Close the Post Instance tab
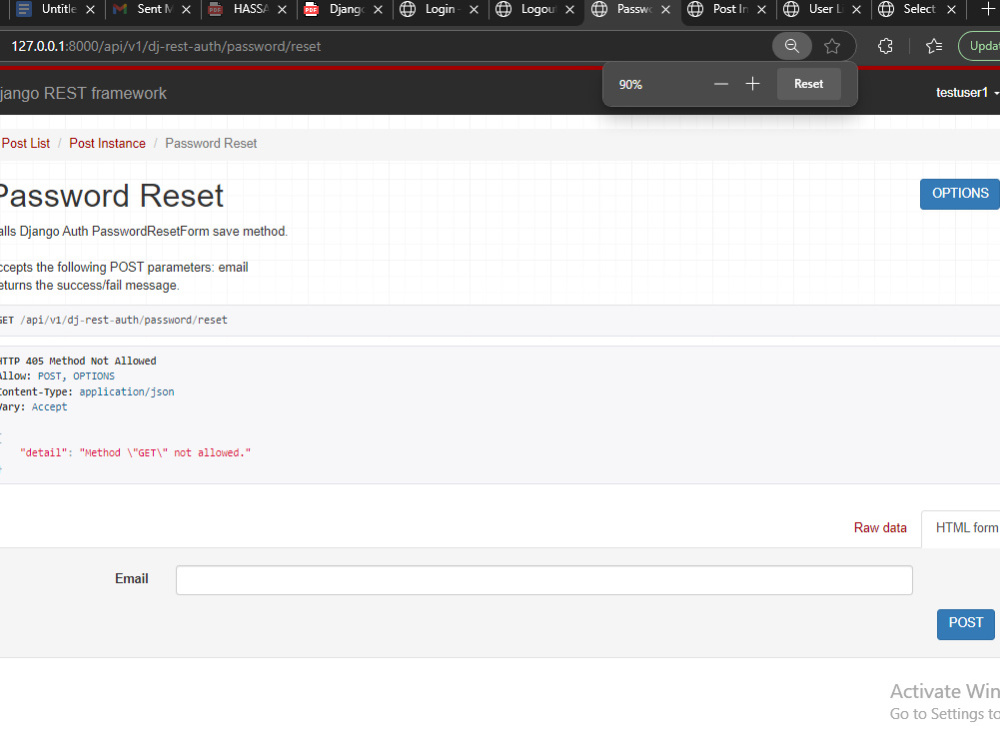1000x750 pixels. 761,10
